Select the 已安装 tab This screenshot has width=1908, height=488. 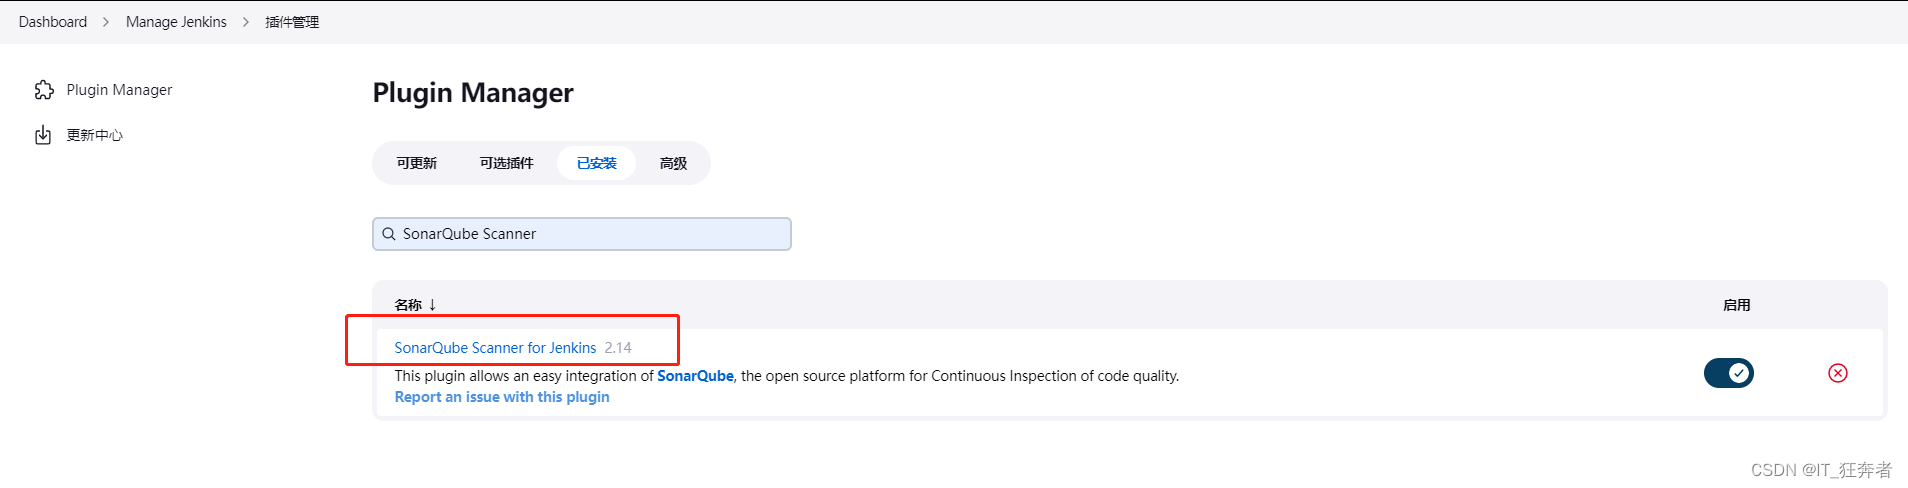[x=597, y=163]
